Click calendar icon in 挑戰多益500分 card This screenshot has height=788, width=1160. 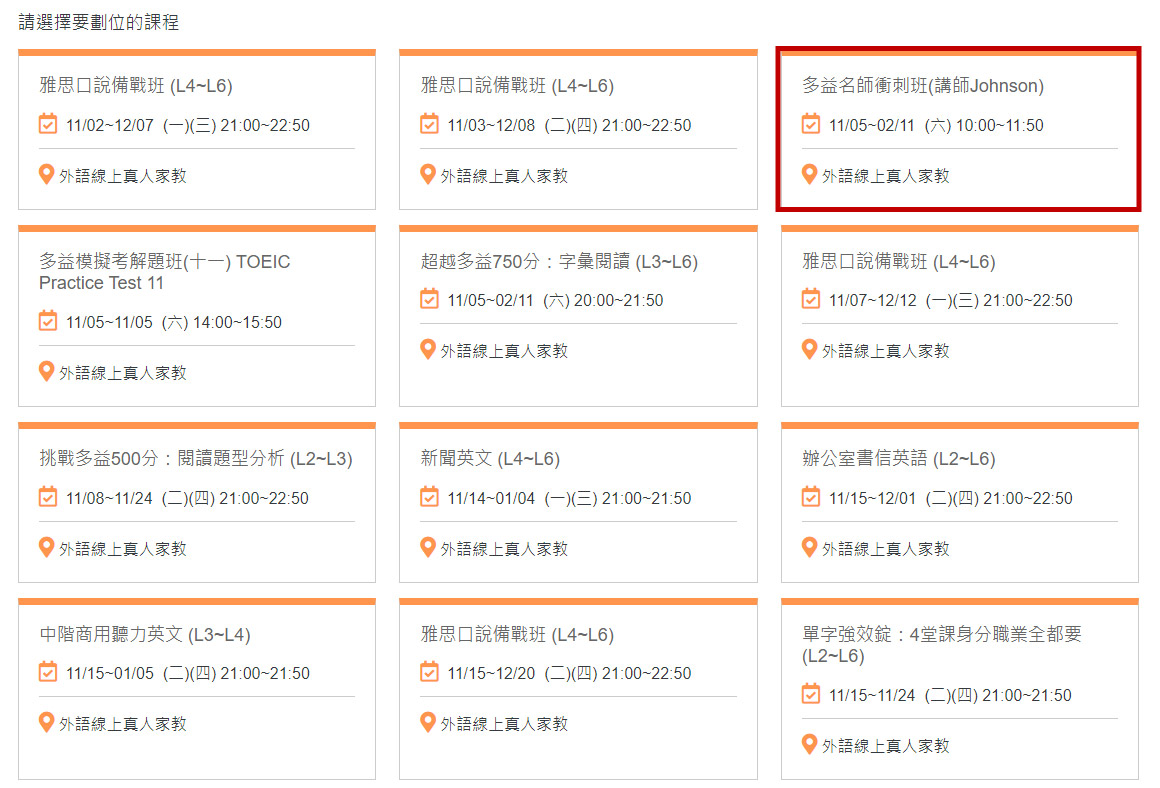[x=47, y=497]
